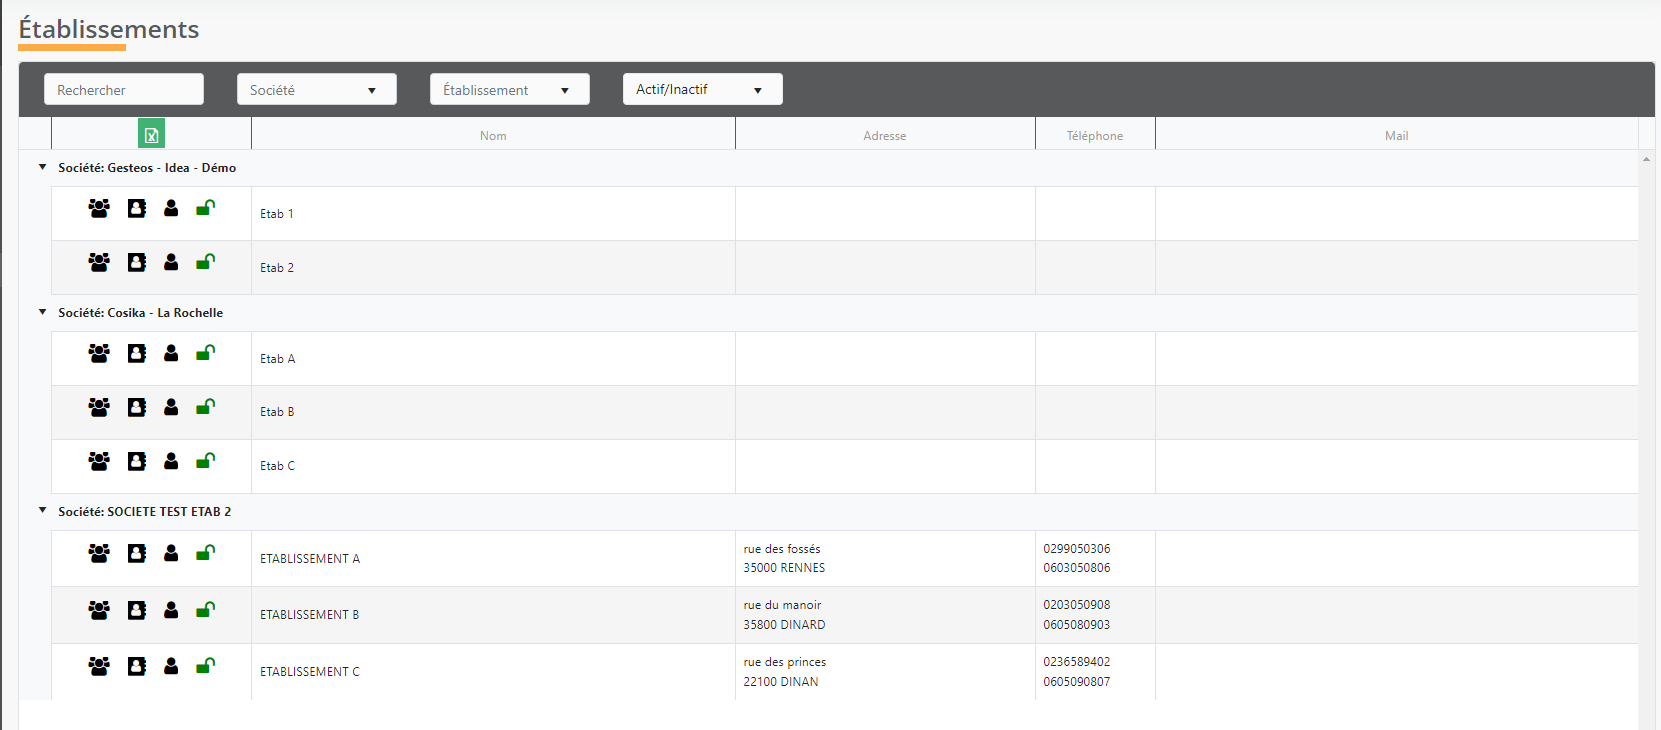Toggle the green padlock for ETABLISSEMENT C
Viewport: 1661px width, 730px height.
[205, 667]
